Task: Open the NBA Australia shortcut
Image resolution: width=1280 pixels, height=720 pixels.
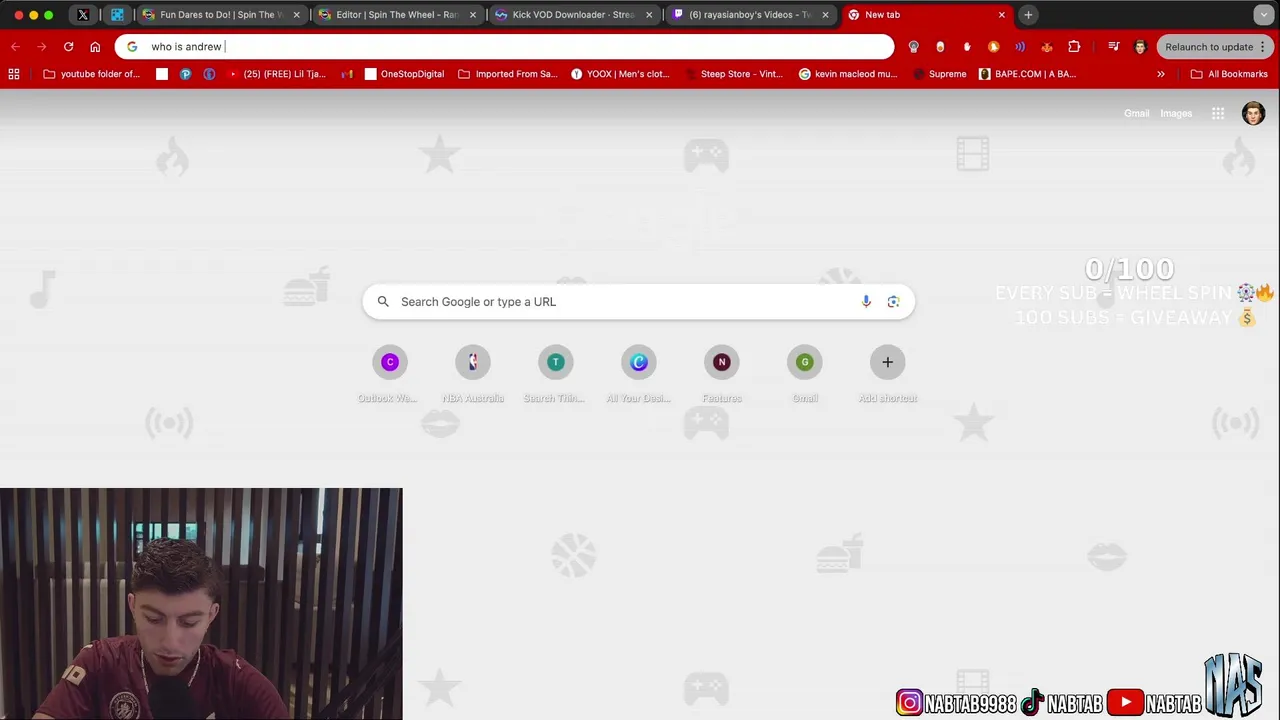Action: pyautogui.click(x=473, y=374)
